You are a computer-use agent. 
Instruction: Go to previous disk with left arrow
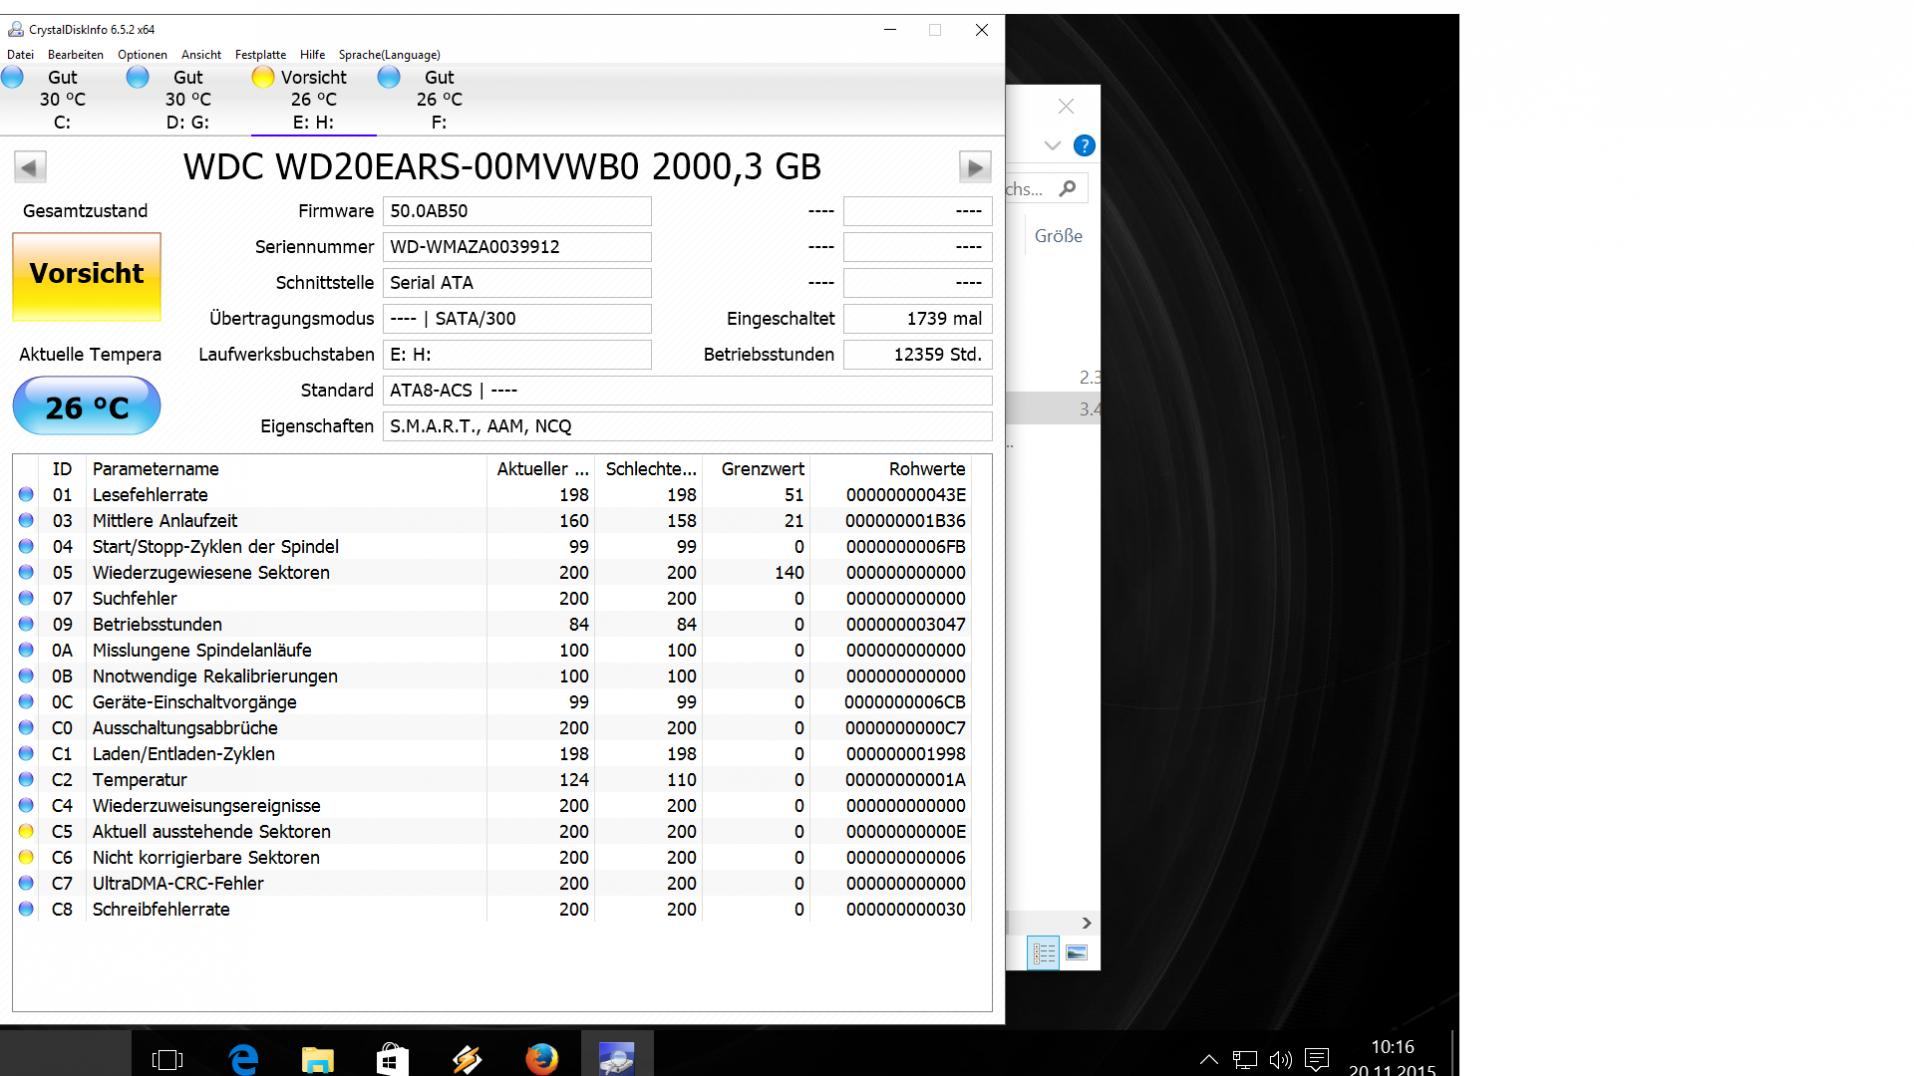pyautogui.click(x=30, y=167)
